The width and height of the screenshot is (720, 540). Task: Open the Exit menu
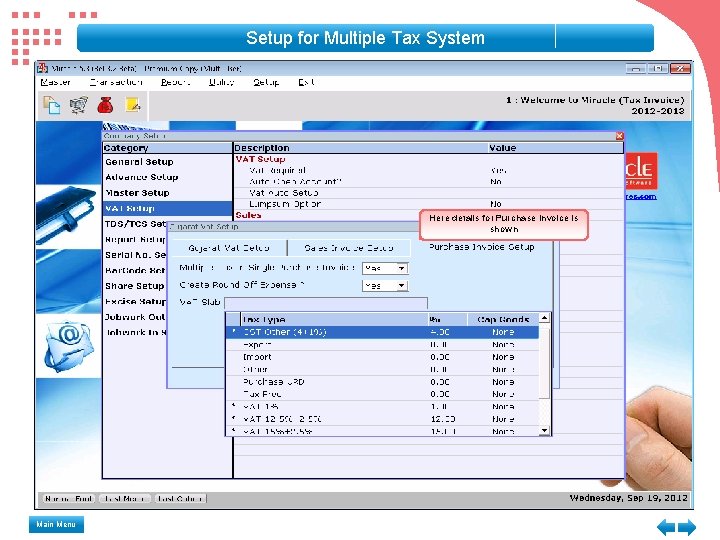[x=306, y=82]
